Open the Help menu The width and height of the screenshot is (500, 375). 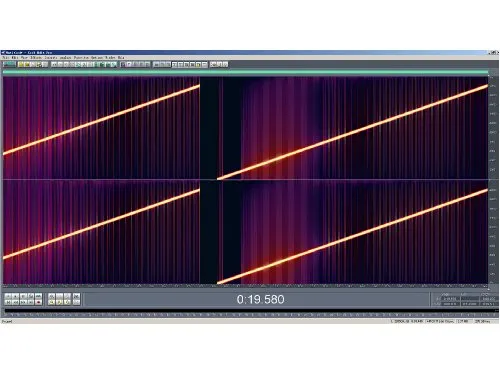pos(121,58)
